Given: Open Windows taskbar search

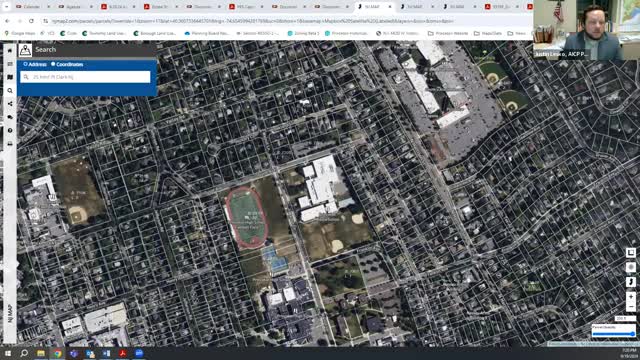Looking at the screenshot, I should pyautogui.click(x=24, y=353).
